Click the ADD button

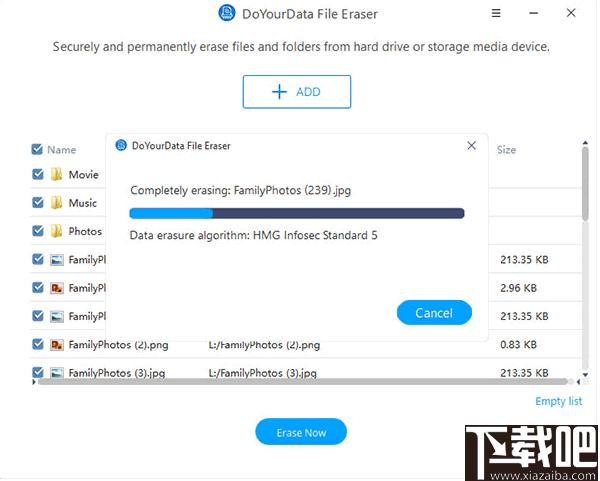pos(297,92)
